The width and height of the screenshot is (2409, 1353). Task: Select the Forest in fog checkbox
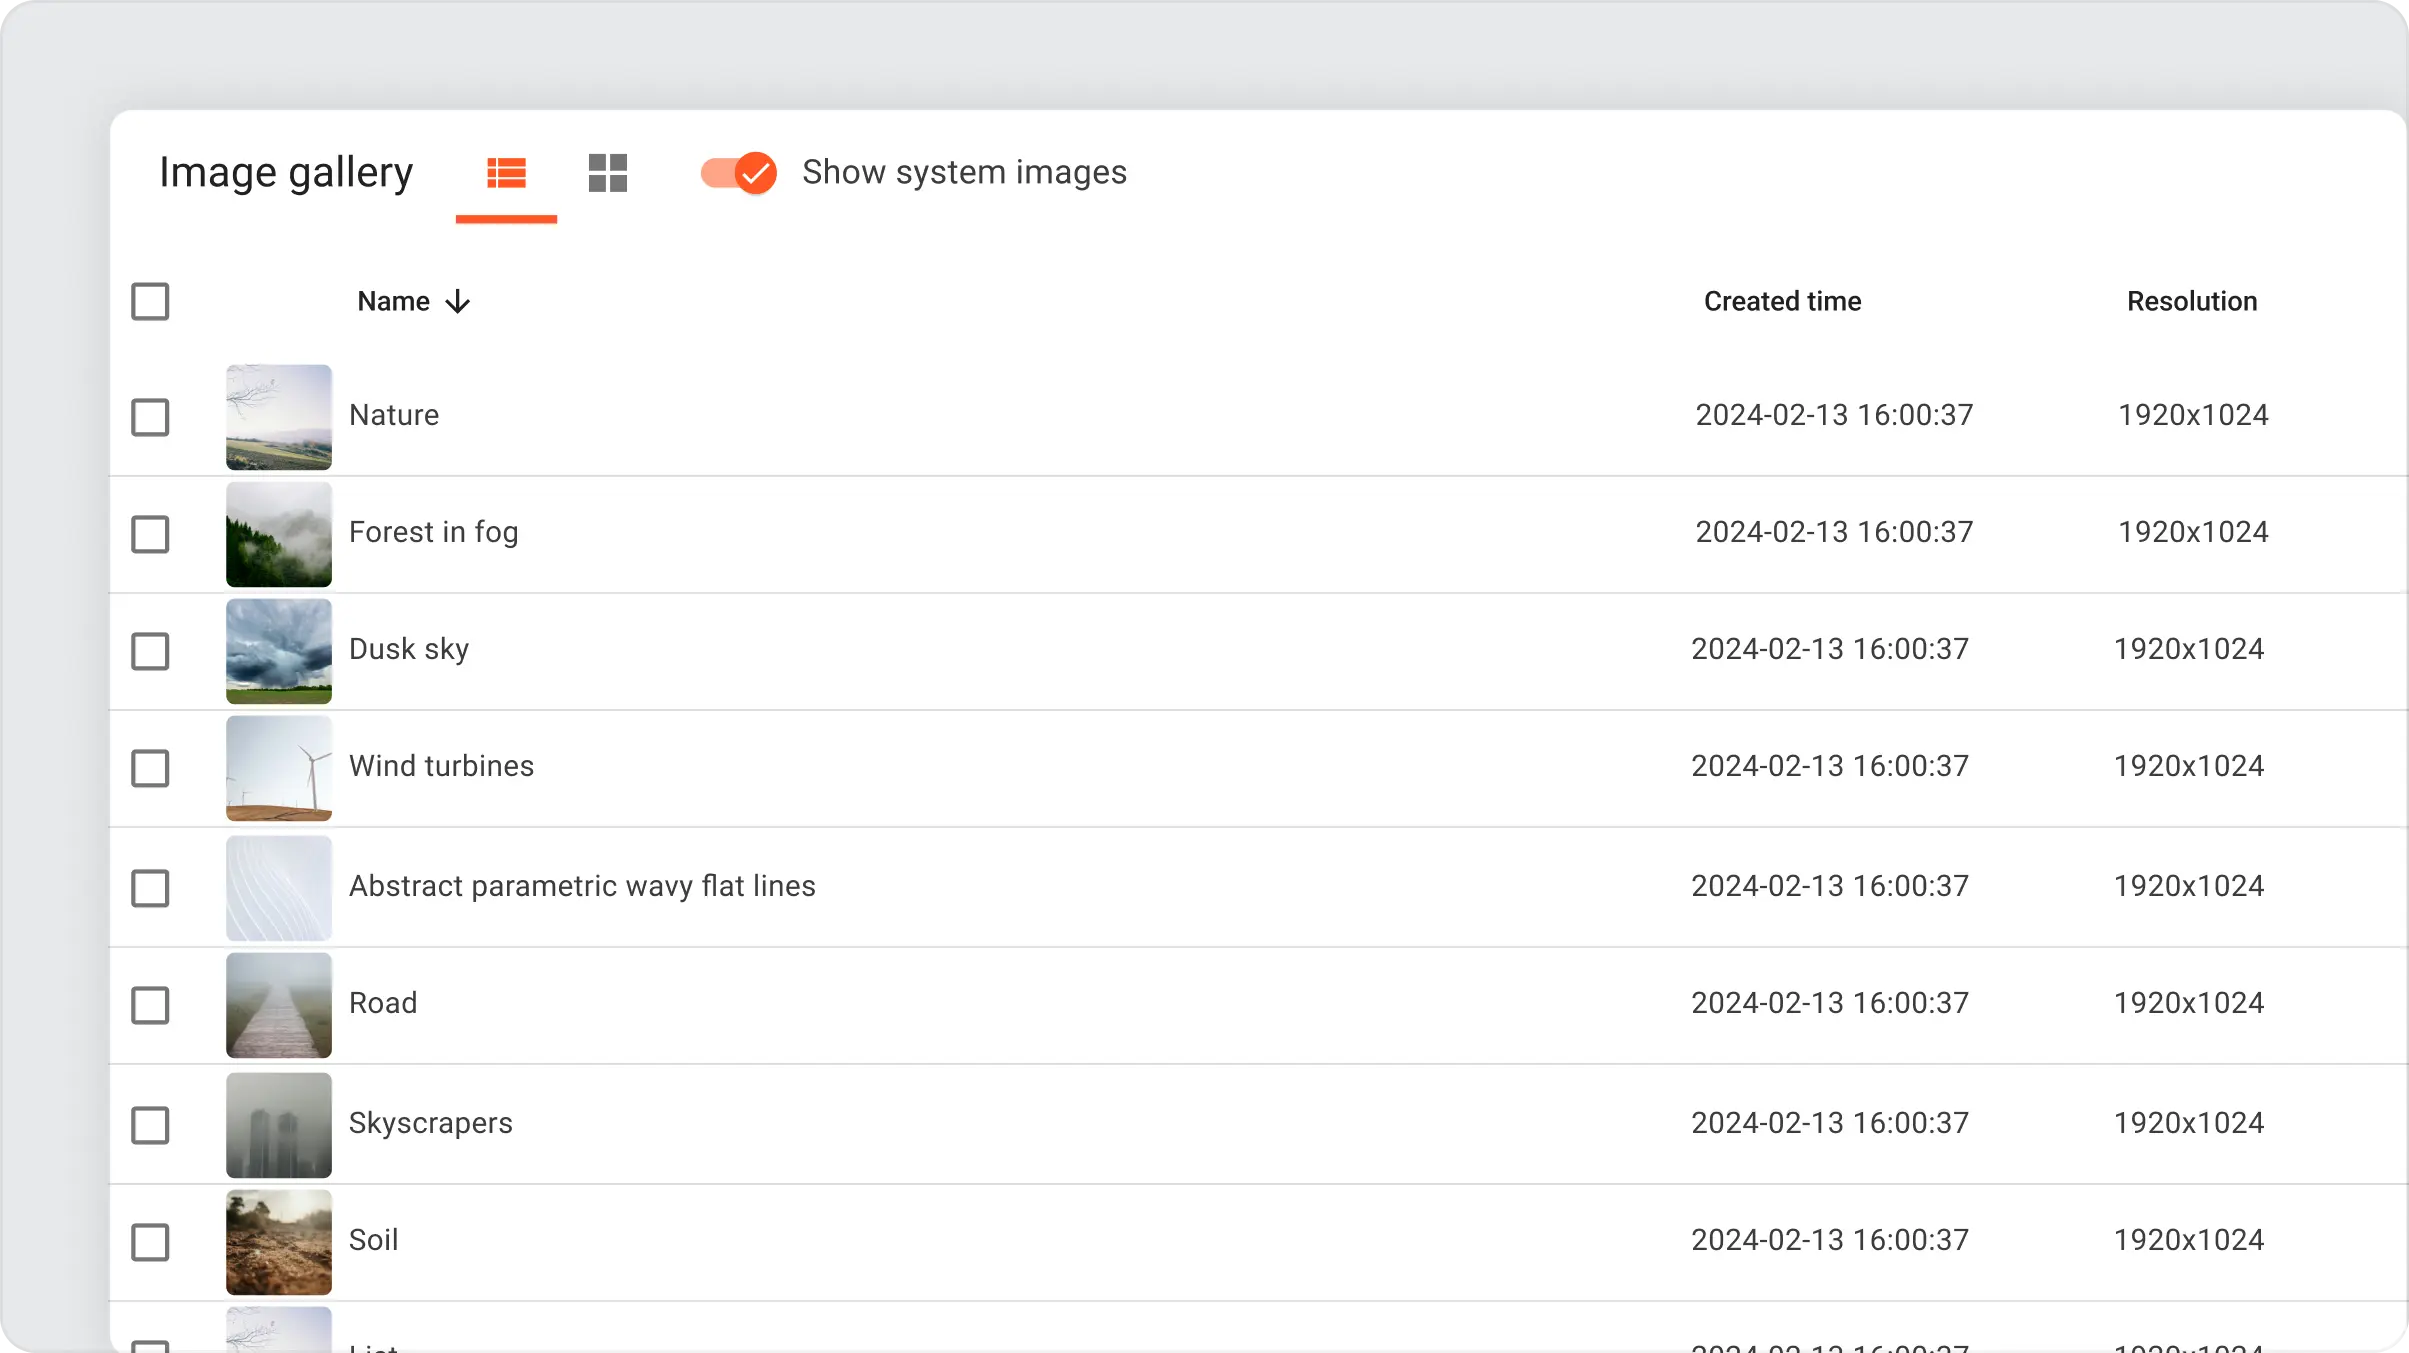click(150, 534)
